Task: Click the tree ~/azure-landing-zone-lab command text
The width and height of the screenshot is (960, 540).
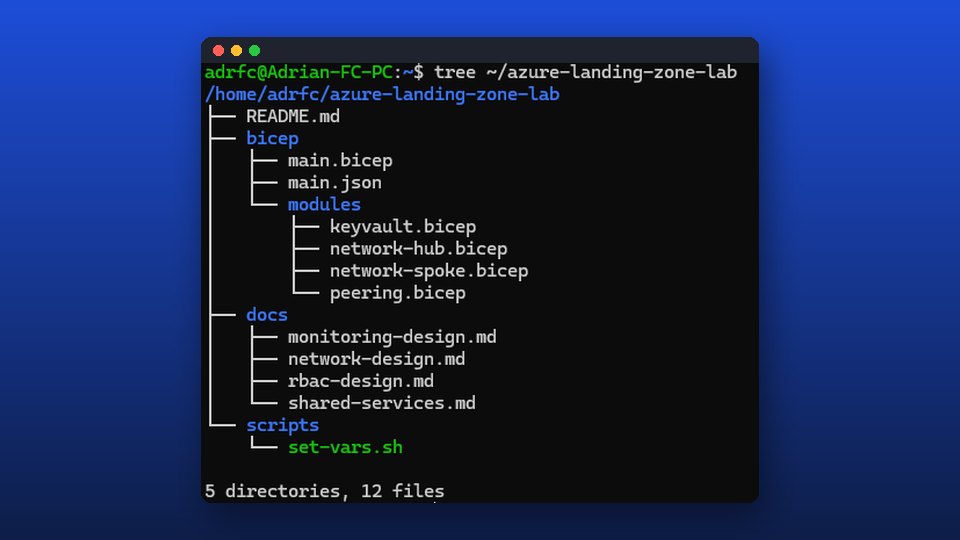Action: (x=585, y=72)
